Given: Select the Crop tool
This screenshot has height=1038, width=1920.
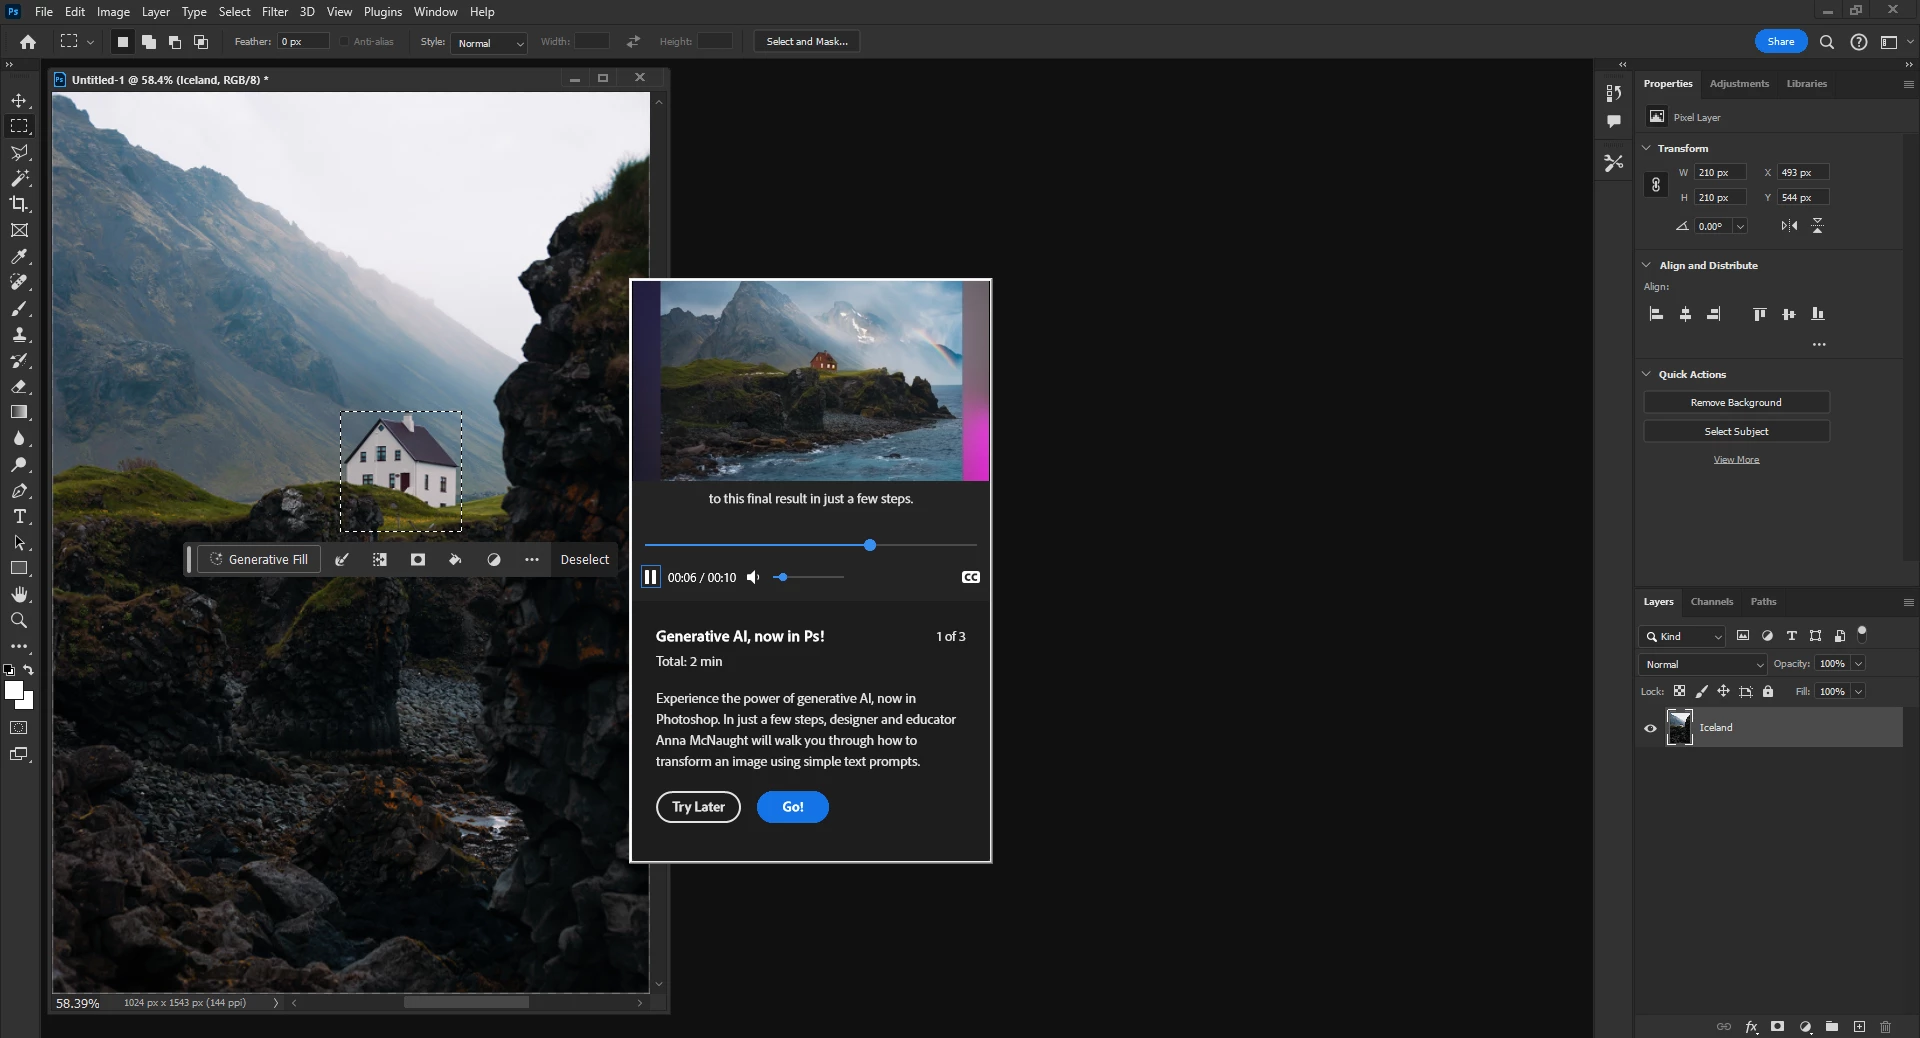Looking at the screenshot, I should pyautogui.click(x=19, y=204).
